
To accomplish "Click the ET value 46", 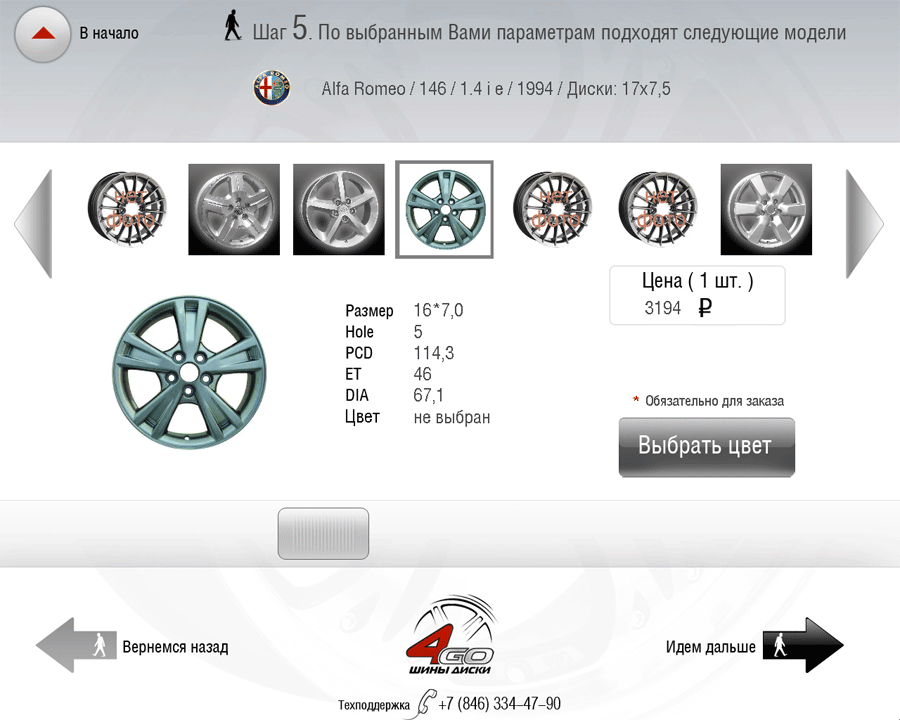I will click(x=422, y=374).
